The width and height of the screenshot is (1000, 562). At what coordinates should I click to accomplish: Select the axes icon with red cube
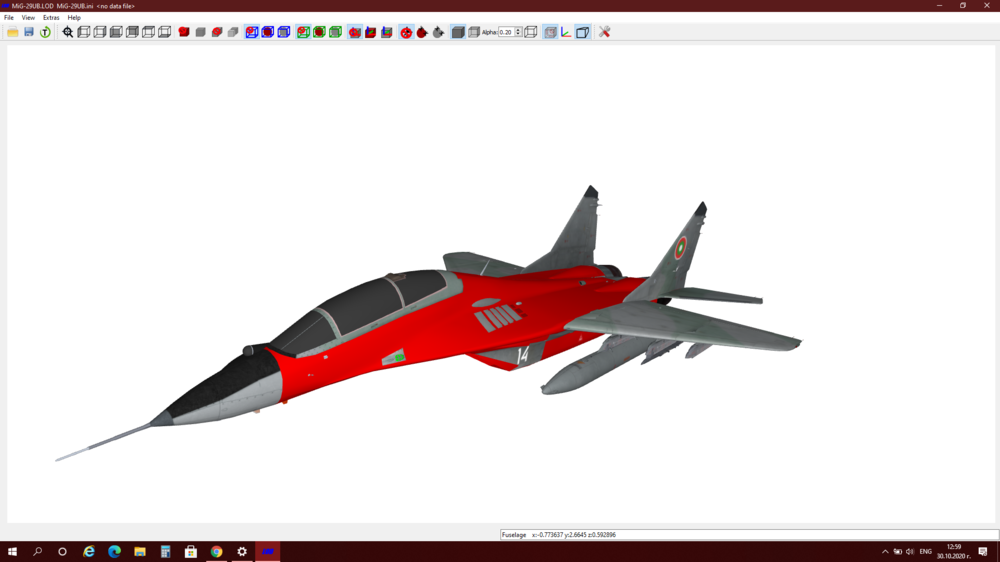tap(371, 32)
